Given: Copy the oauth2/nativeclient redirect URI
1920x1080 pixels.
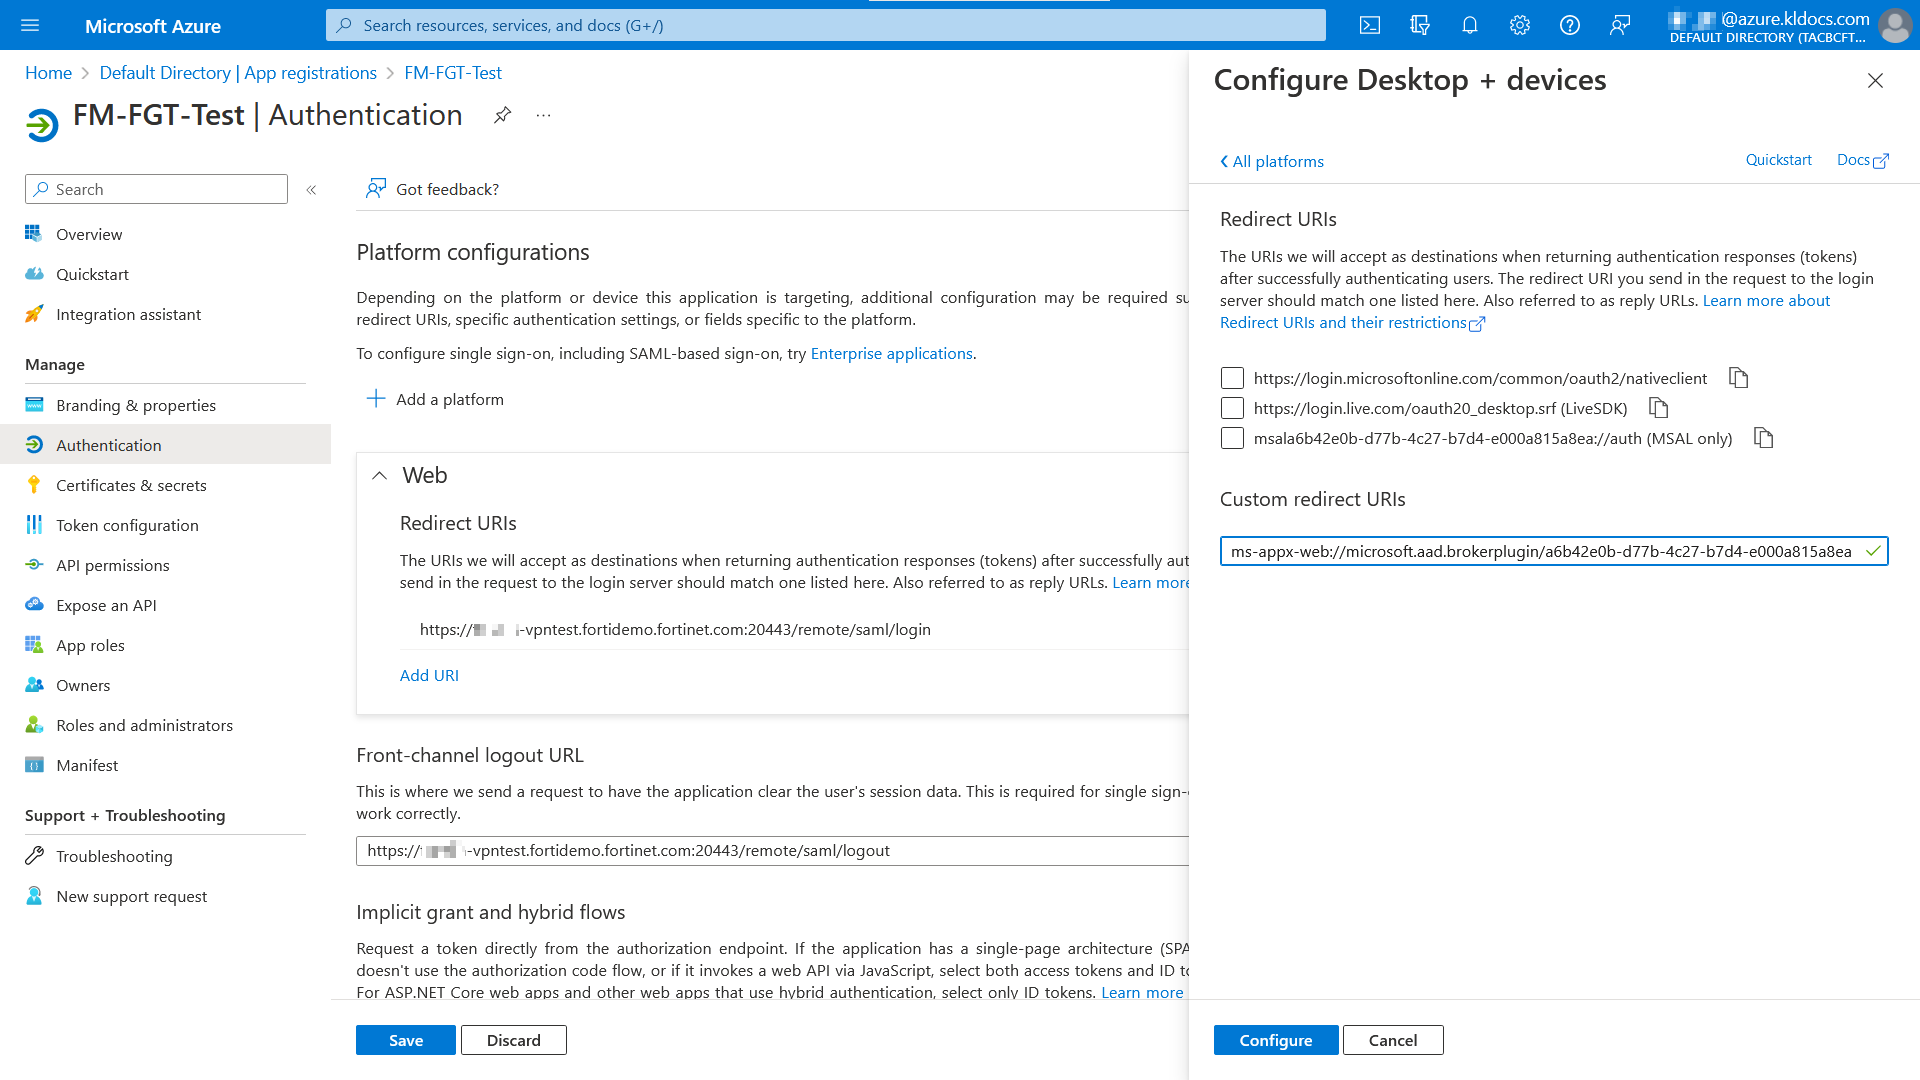Looking at the screenshot, I should [1738, 378].
